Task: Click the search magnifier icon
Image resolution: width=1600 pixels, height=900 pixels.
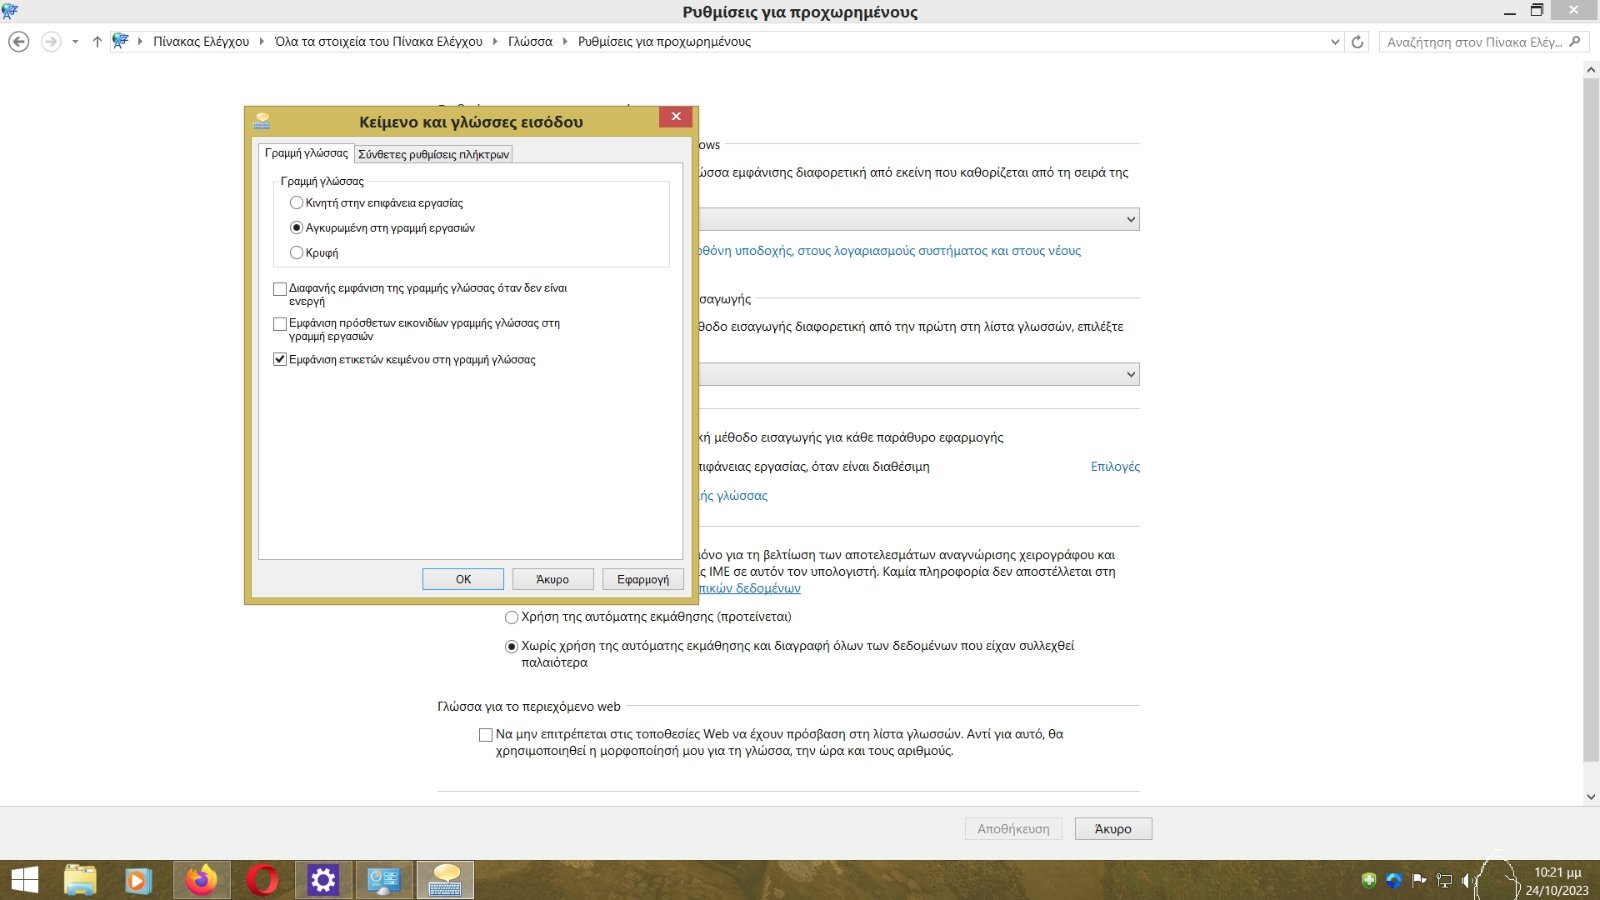Action: [x=1575, y=42]
